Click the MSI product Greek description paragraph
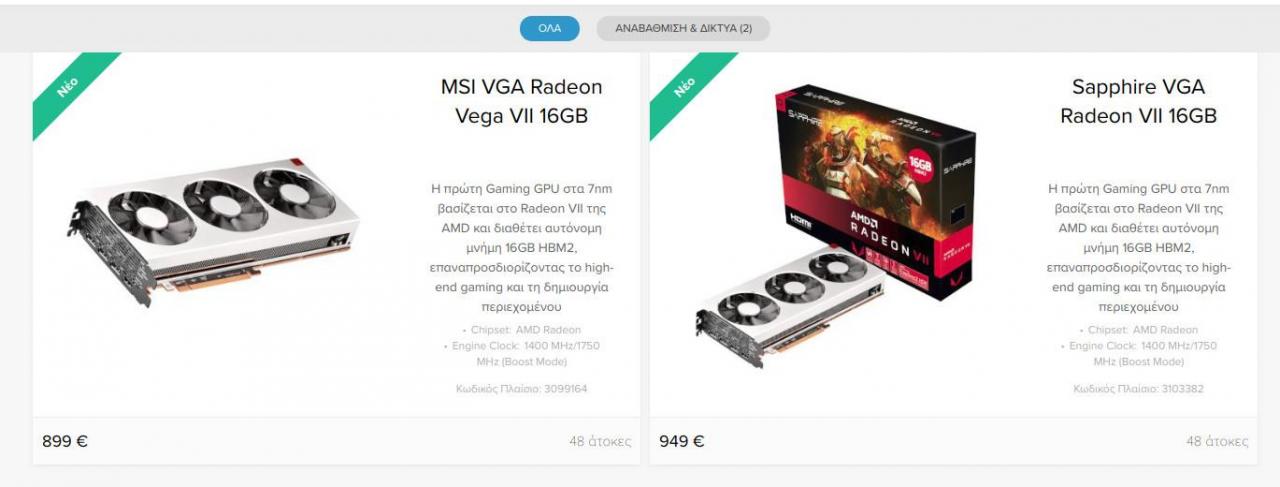This screenshot has width=1280, height=487. click(521, 248)
